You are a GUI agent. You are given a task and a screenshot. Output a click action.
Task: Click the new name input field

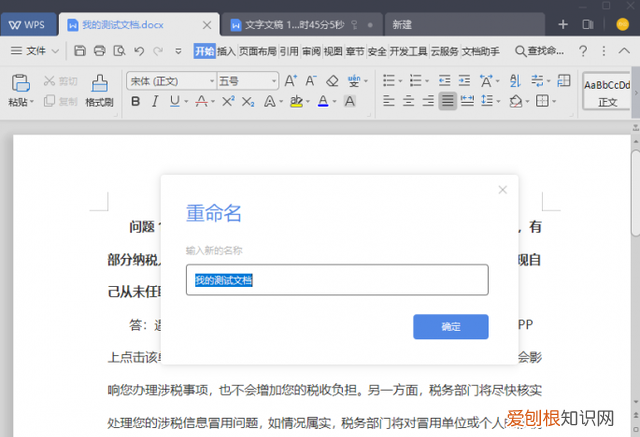(x=337, y=280)
